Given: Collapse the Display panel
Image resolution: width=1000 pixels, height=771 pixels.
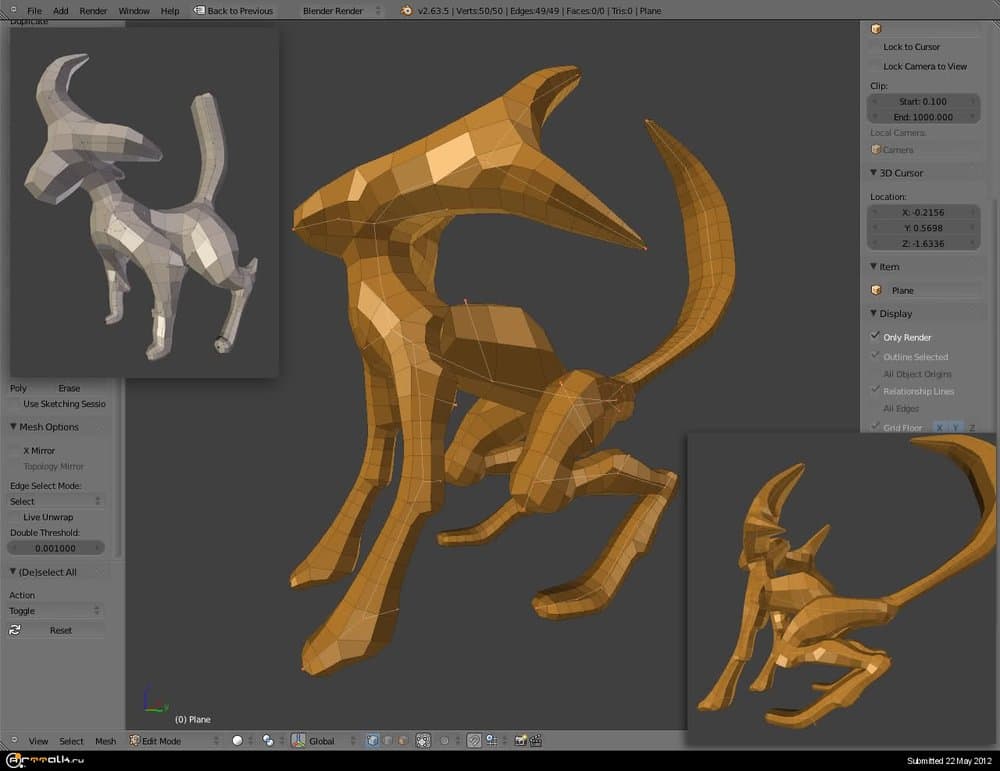Looking at the screenshot, I should (x=873, y=313).
